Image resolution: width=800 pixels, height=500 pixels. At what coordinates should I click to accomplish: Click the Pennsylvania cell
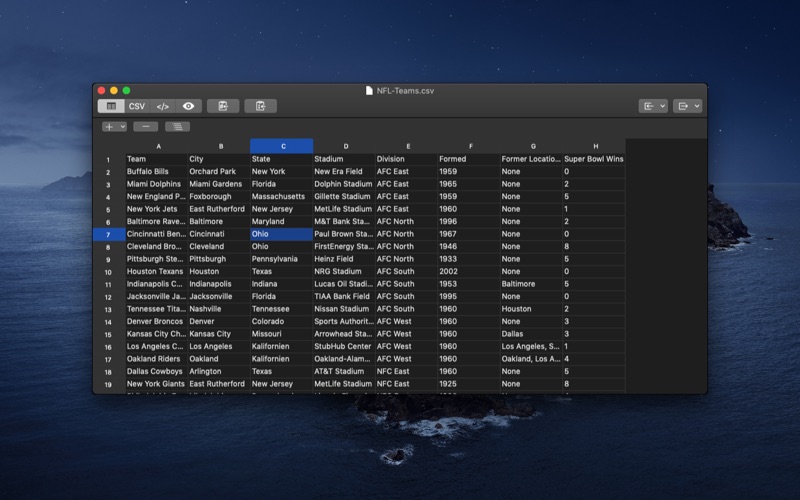282,259
